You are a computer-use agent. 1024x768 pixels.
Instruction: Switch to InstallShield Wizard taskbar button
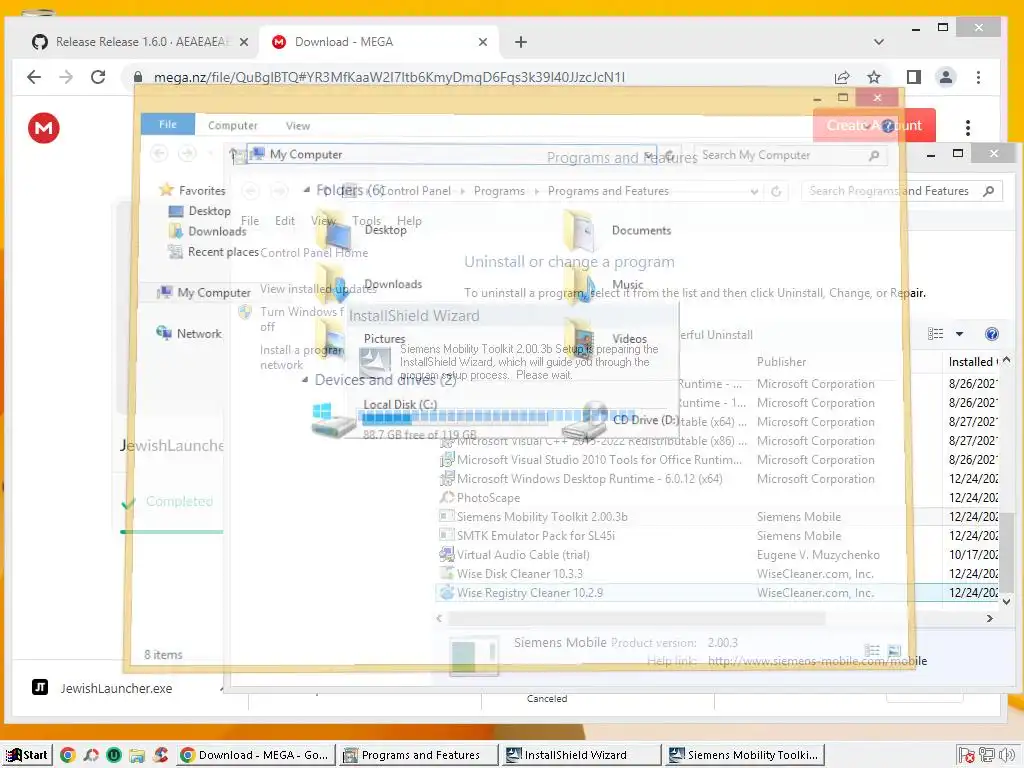coord(581,755)
